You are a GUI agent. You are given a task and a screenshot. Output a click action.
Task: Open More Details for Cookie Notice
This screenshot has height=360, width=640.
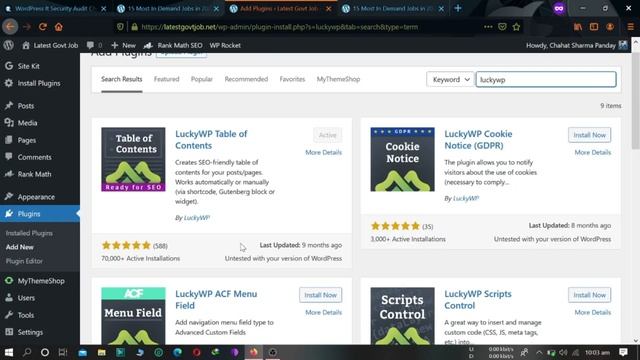point(593,152)
